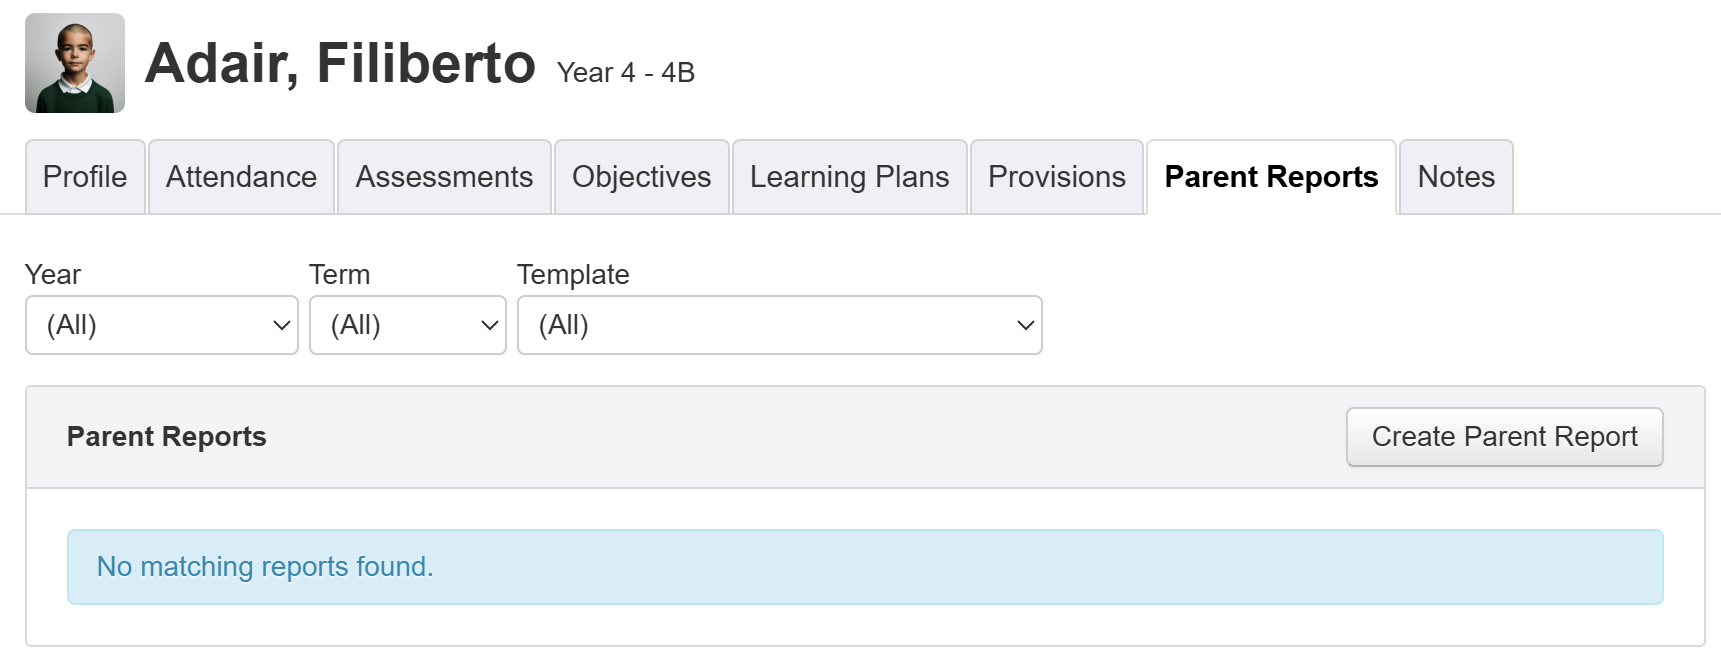Image resolution: width=1721 pixels, height=660 pixels.
Task: Click the Parent Reports tab
Action: [x=1271, y=177]
